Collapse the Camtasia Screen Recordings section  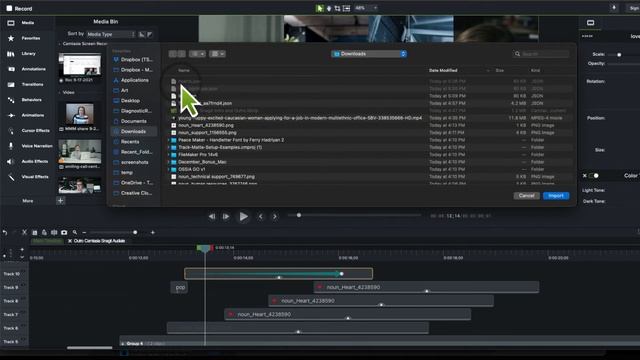(x=60, y=44)
